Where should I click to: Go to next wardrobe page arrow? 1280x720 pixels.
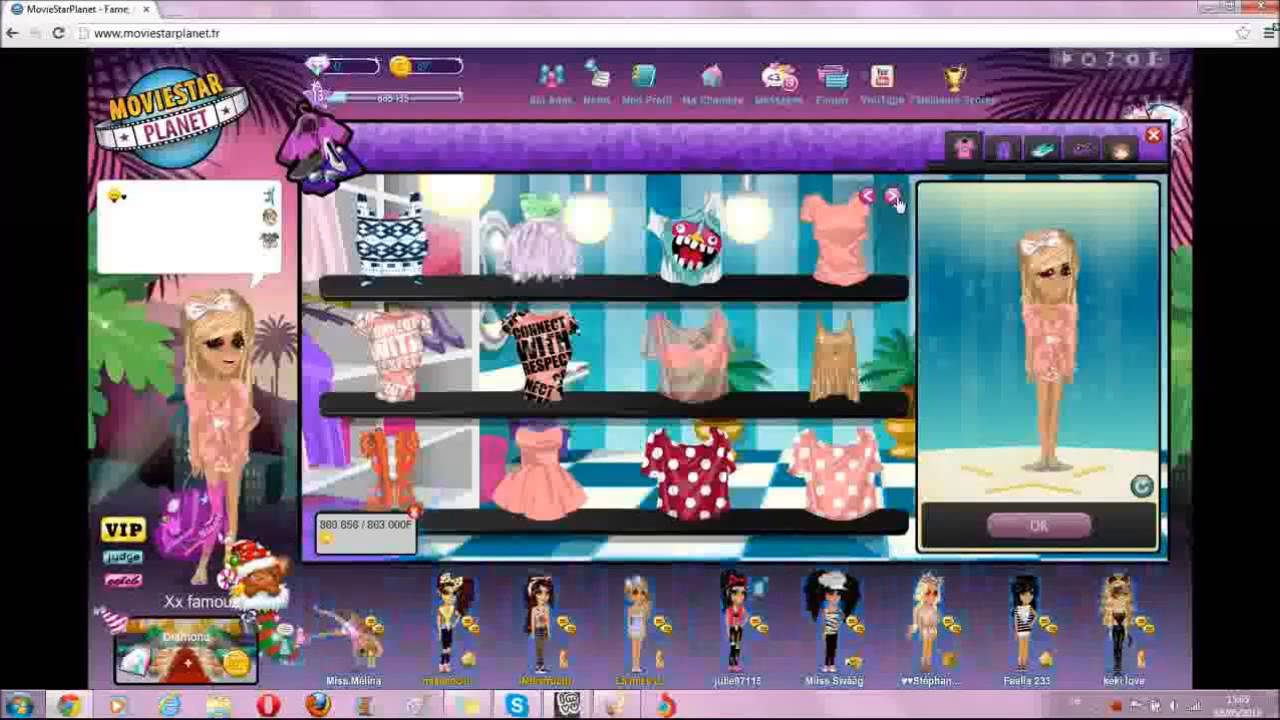point(891,196)
